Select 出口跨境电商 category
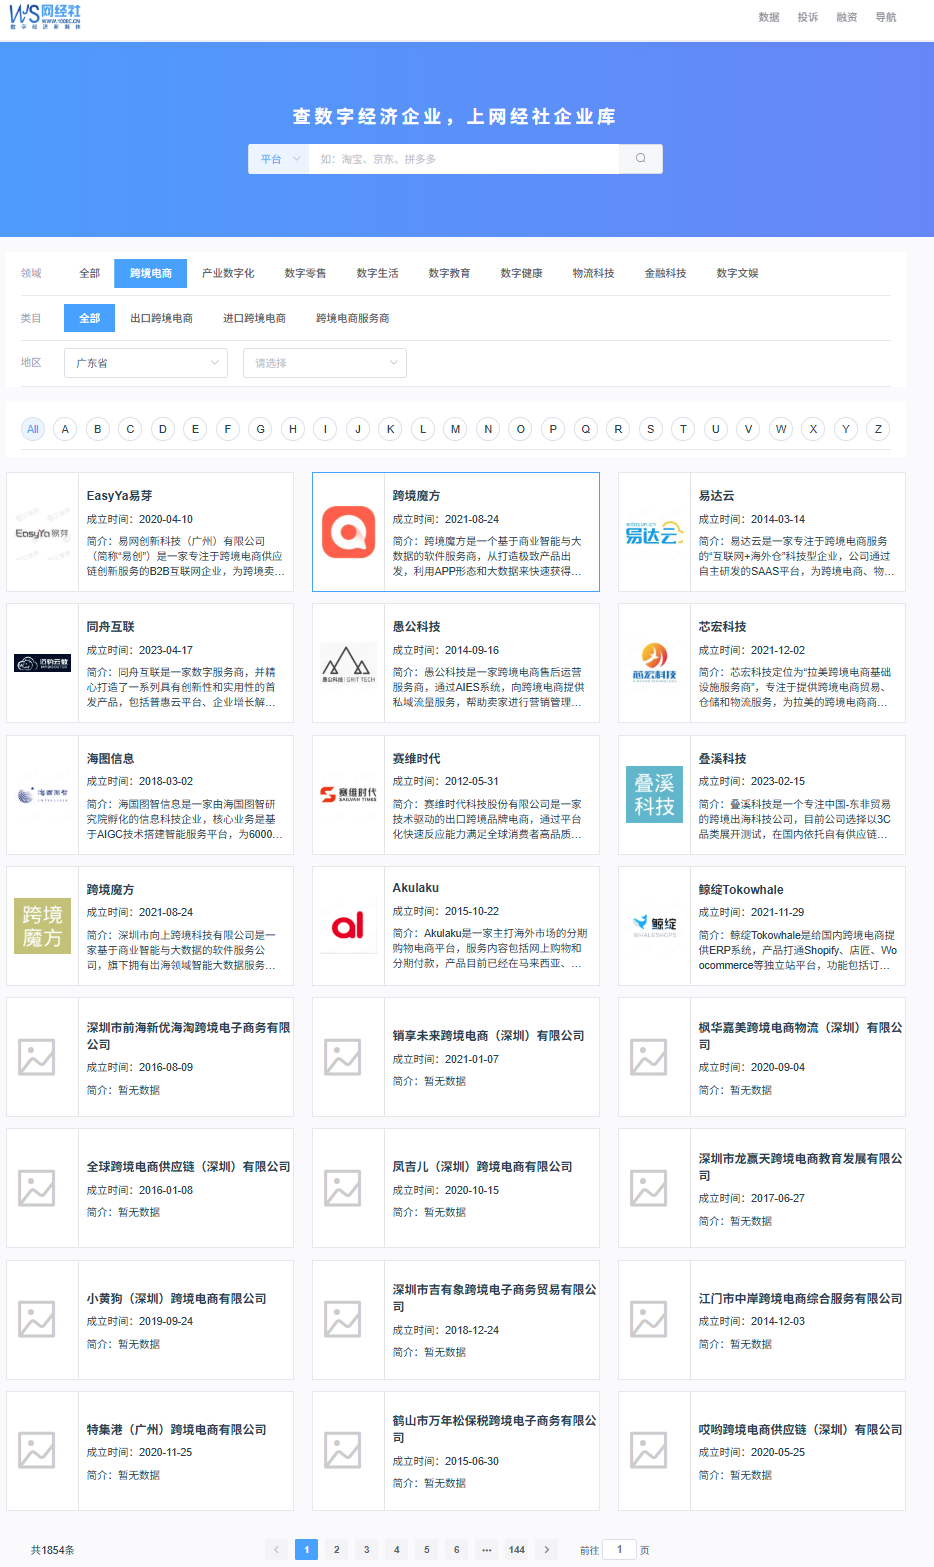Screen dimensions: 934x1567 (x=162, y=318)
